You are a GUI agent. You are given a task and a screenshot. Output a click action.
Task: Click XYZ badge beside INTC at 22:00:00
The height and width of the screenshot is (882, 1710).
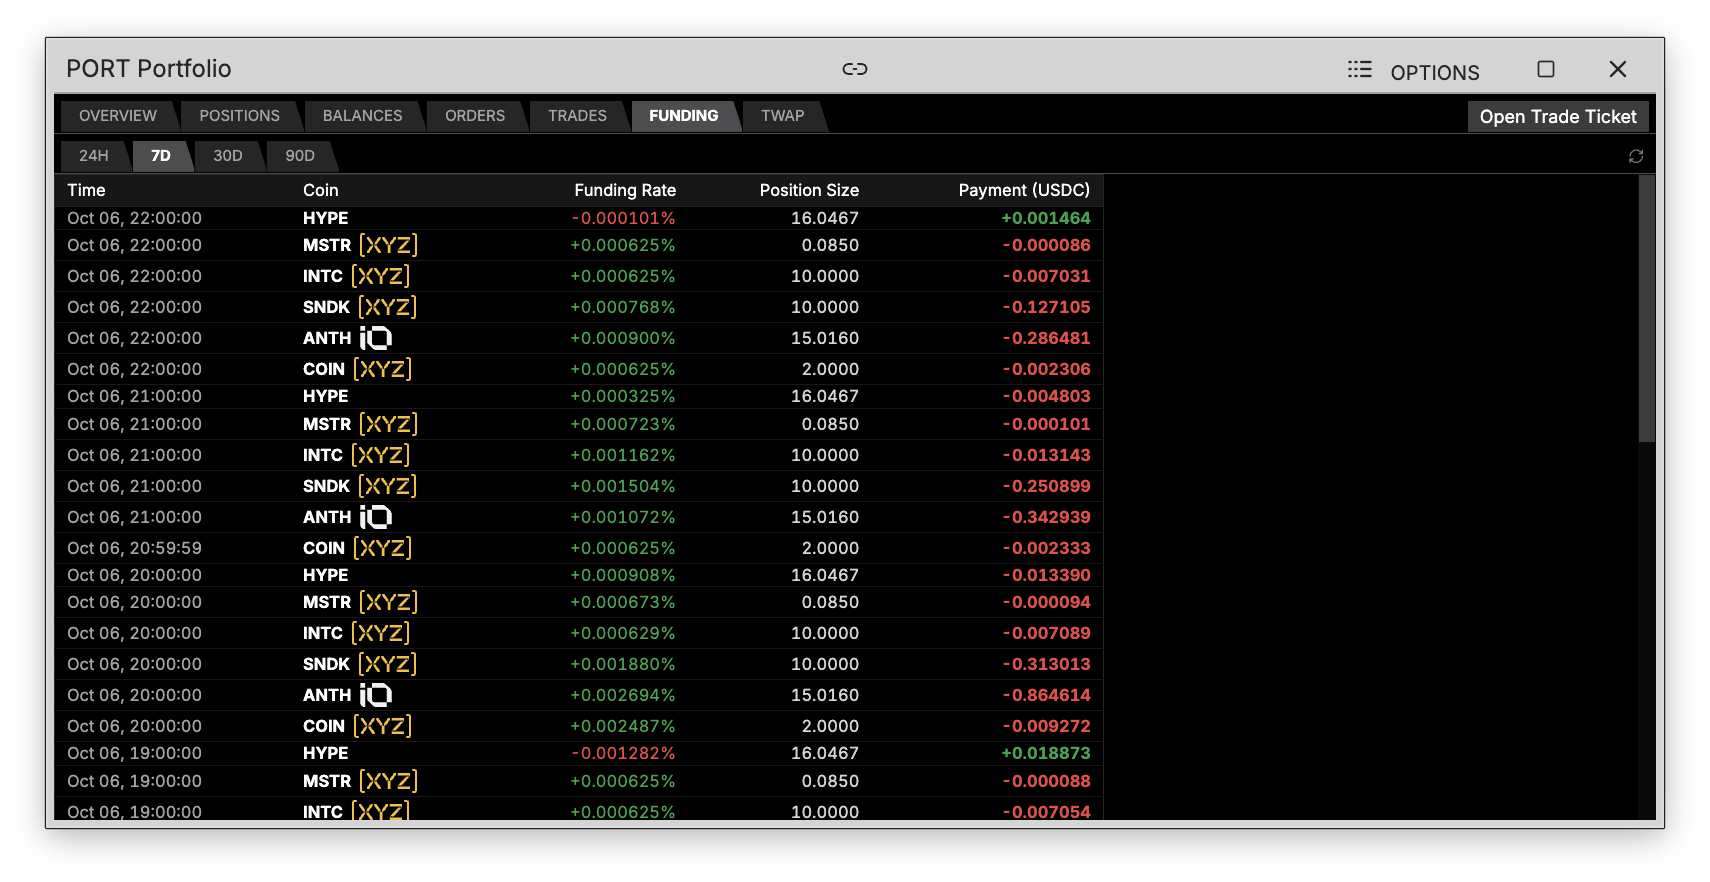tap(380, 276)
